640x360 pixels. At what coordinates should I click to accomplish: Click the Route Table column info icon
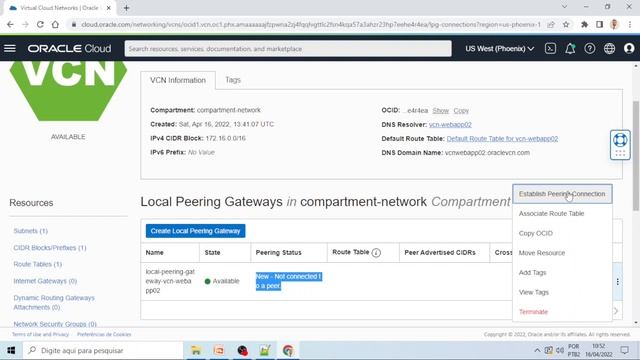(376, 253)
